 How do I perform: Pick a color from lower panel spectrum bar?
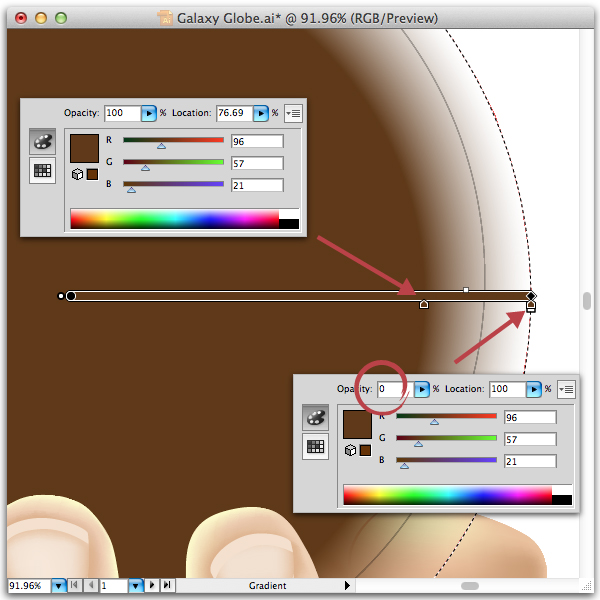tap(447, 495)
